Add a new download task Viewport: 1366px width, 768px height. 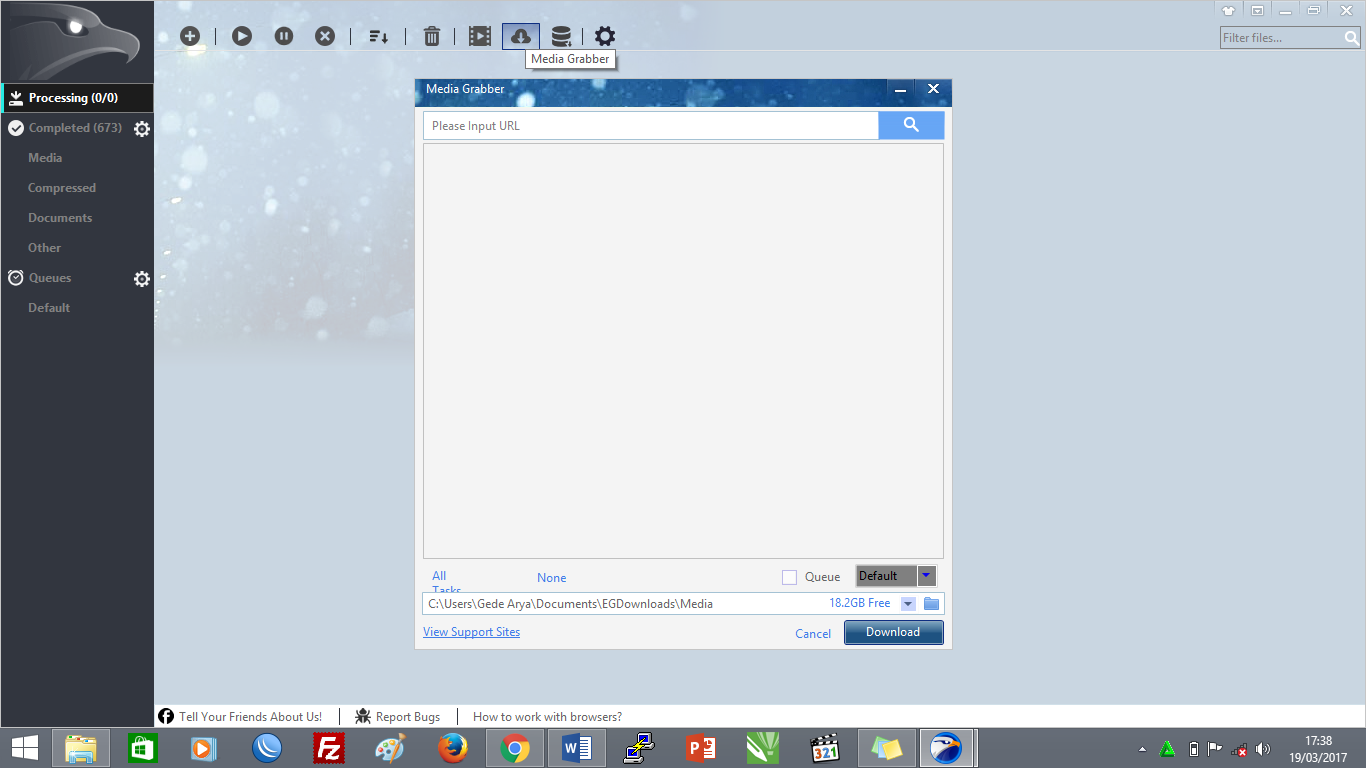tap(190, 36)
